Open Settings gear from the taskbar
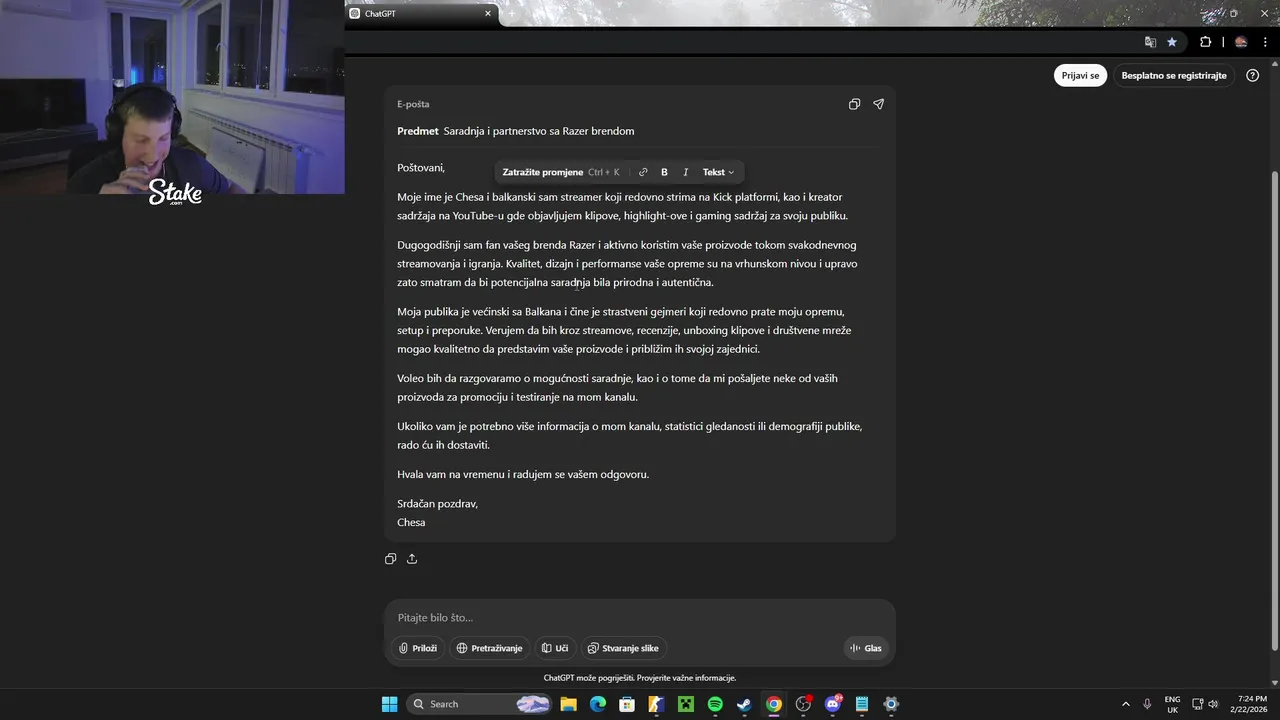The height and width of the screenshot is (720, 1280). click(x=891, y=704)
